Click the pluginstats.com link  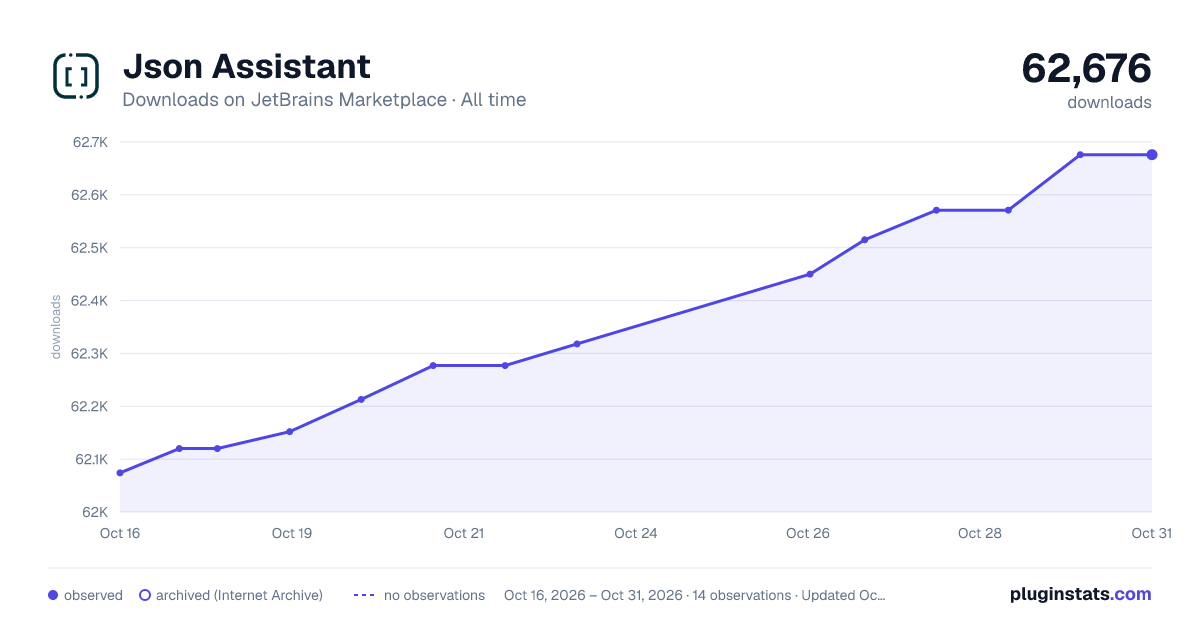1080,594
